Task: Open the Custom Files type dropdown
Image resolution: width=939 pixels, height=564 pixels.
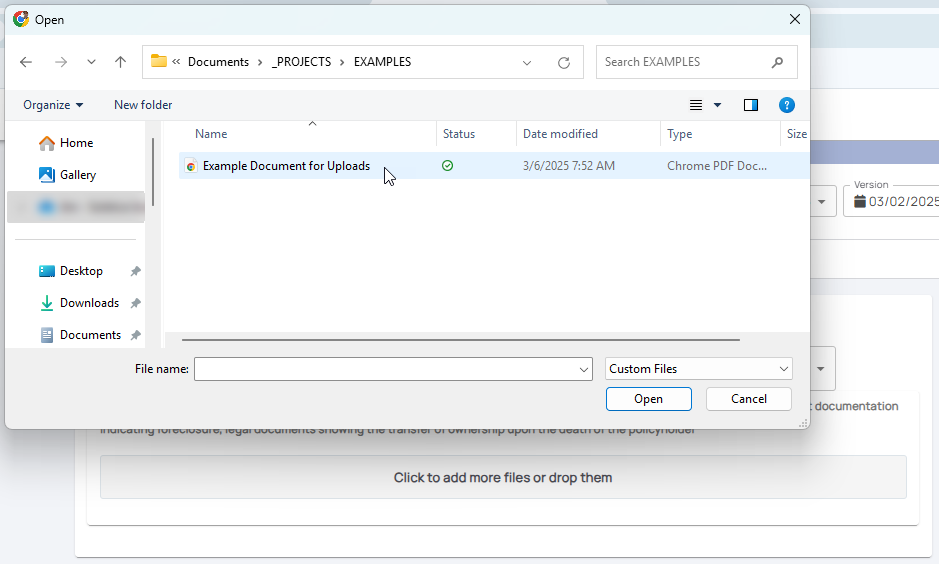Action: tap(699, 369)
